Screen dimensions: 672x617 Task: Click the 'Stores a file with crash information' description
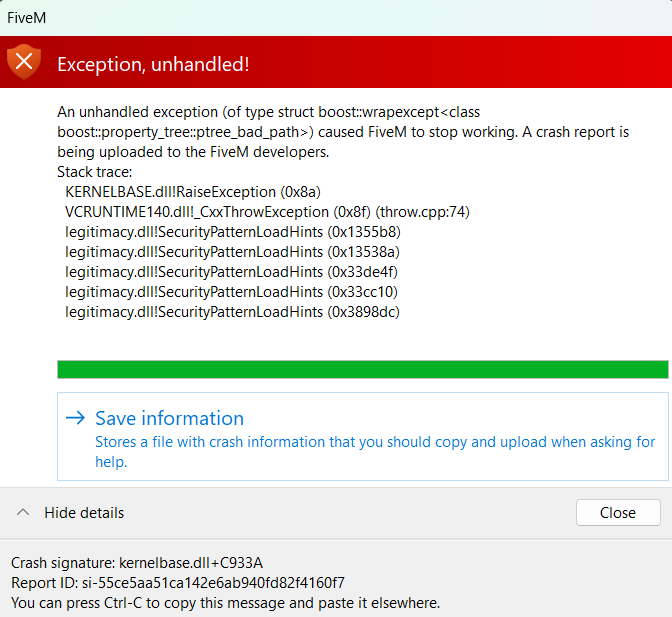pyautogui.click(x=375, y=452)
